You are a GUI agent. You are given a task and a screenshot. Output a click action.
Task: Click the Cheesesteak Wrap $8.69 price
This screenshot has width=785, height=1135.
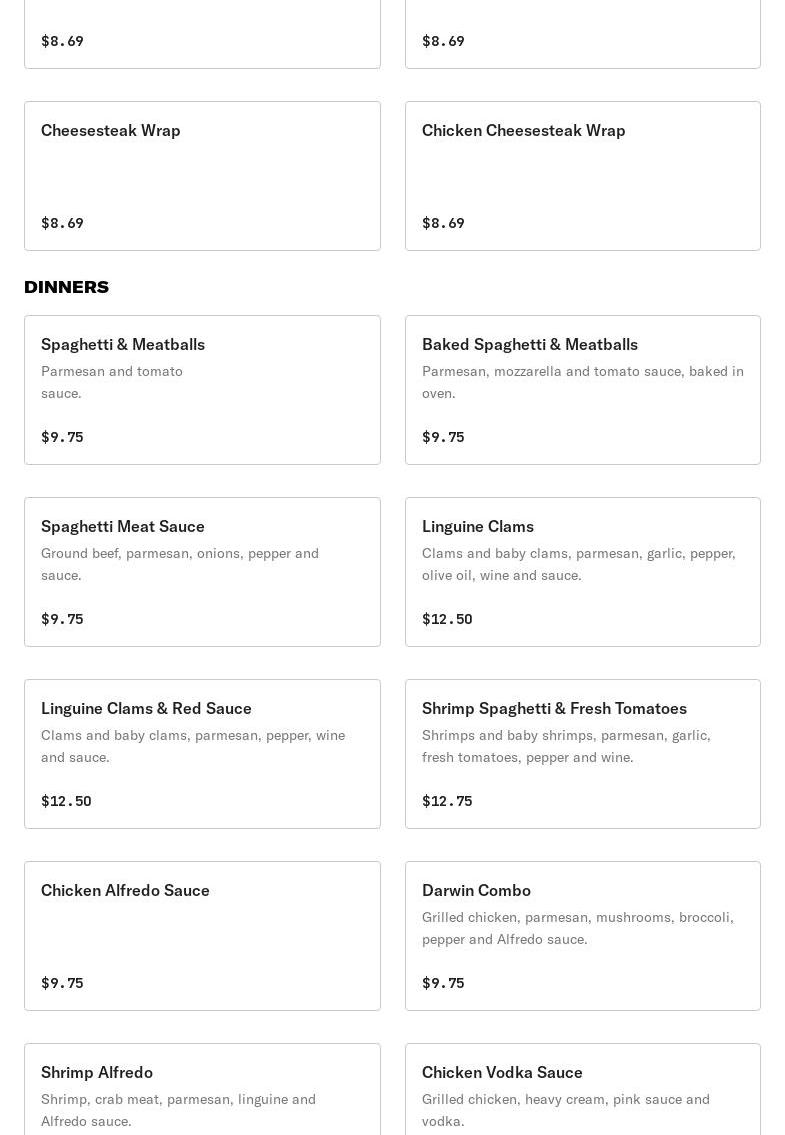click(x=62, y=223)
